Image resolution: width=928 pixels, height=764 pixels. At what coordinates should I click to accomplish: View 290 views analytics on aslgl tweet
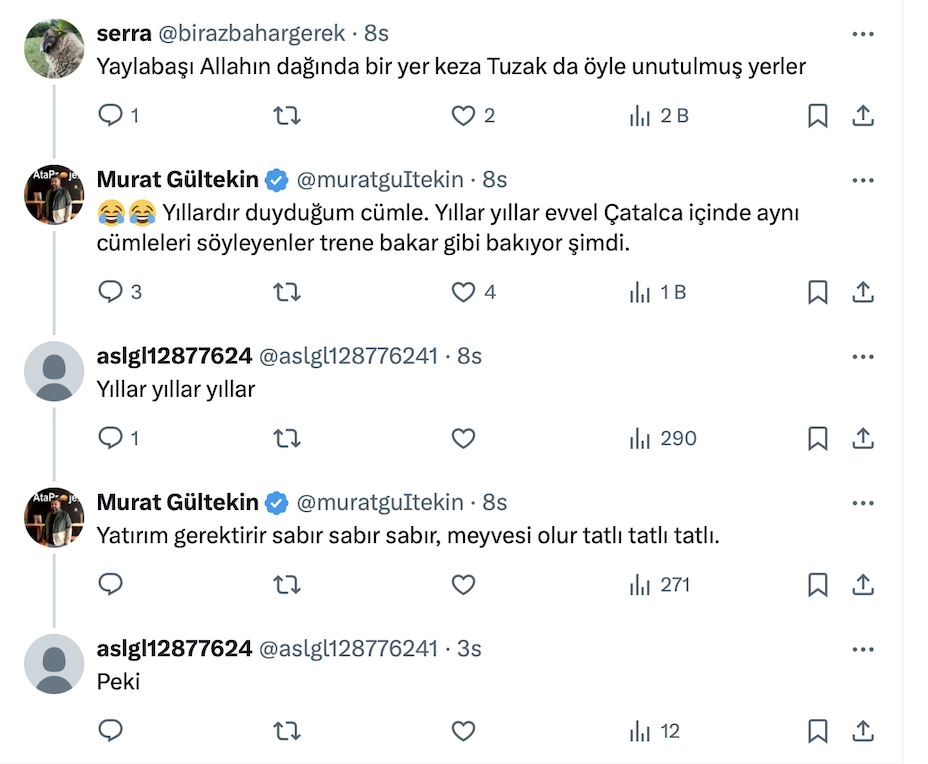663,438
